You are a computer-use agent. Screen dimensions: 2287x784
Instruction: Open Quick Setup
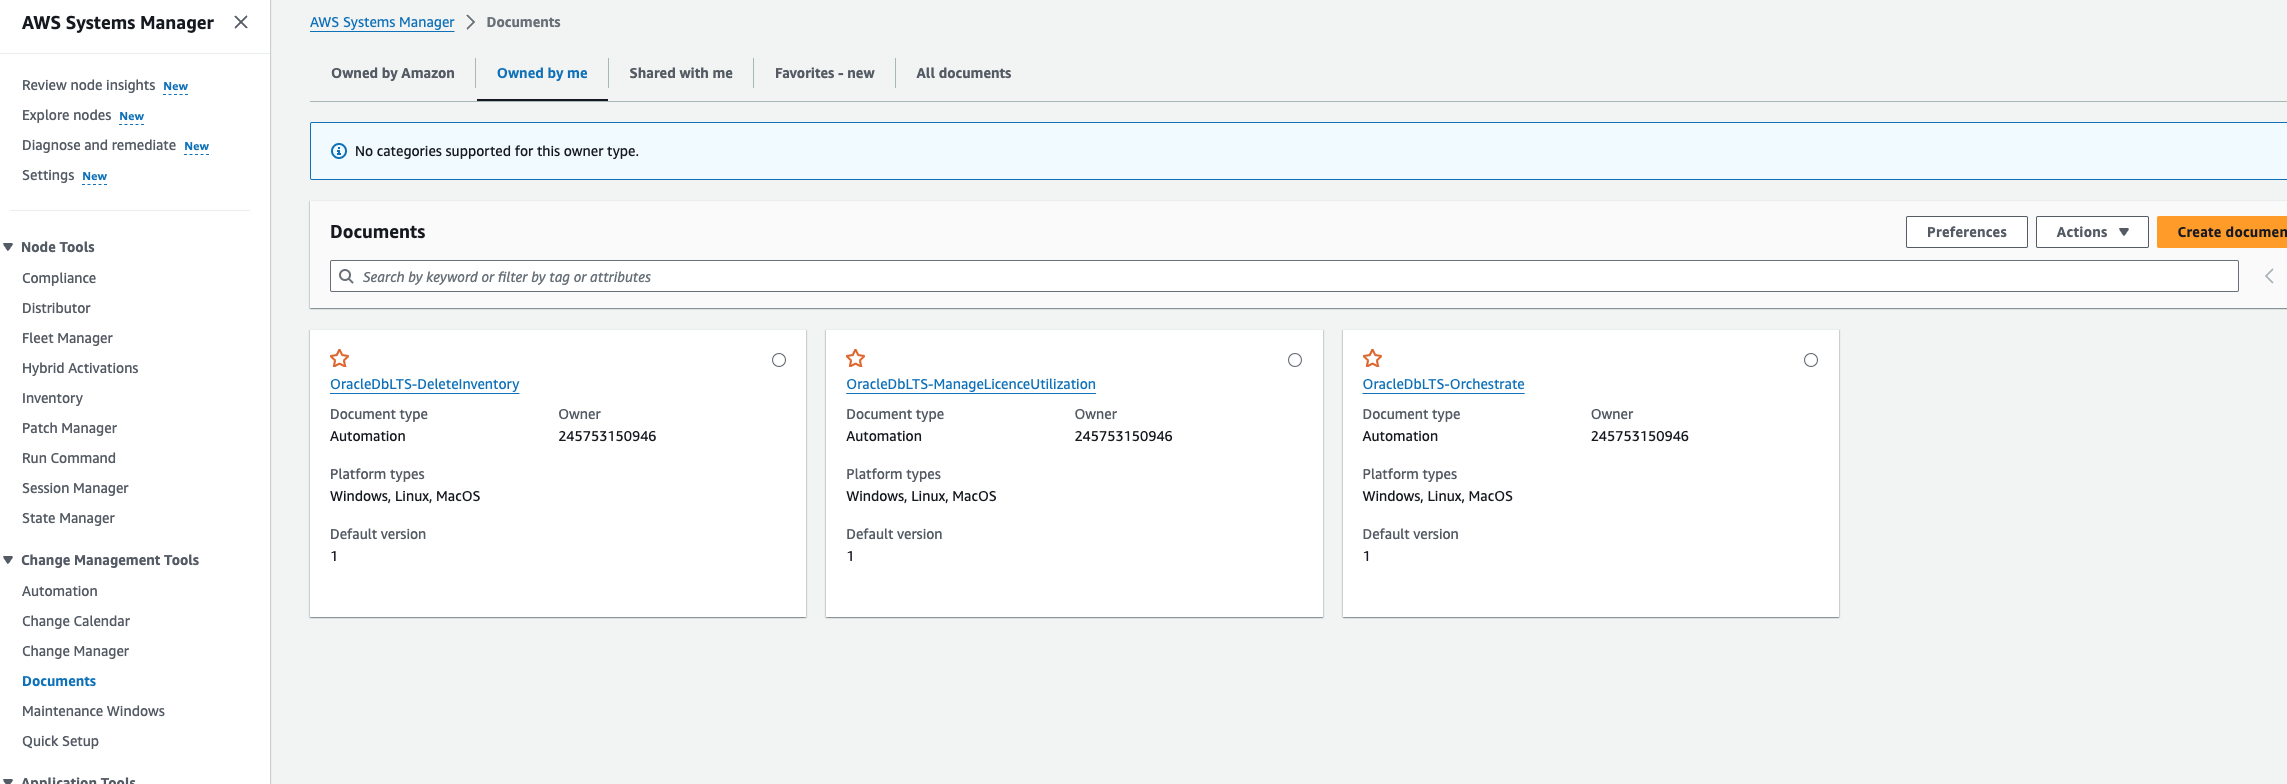click(60, 741)
